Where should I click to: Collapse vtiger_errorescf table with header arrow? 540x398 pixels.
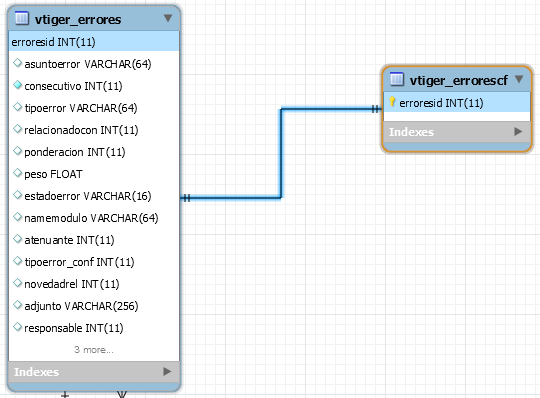tap(519, 79)
